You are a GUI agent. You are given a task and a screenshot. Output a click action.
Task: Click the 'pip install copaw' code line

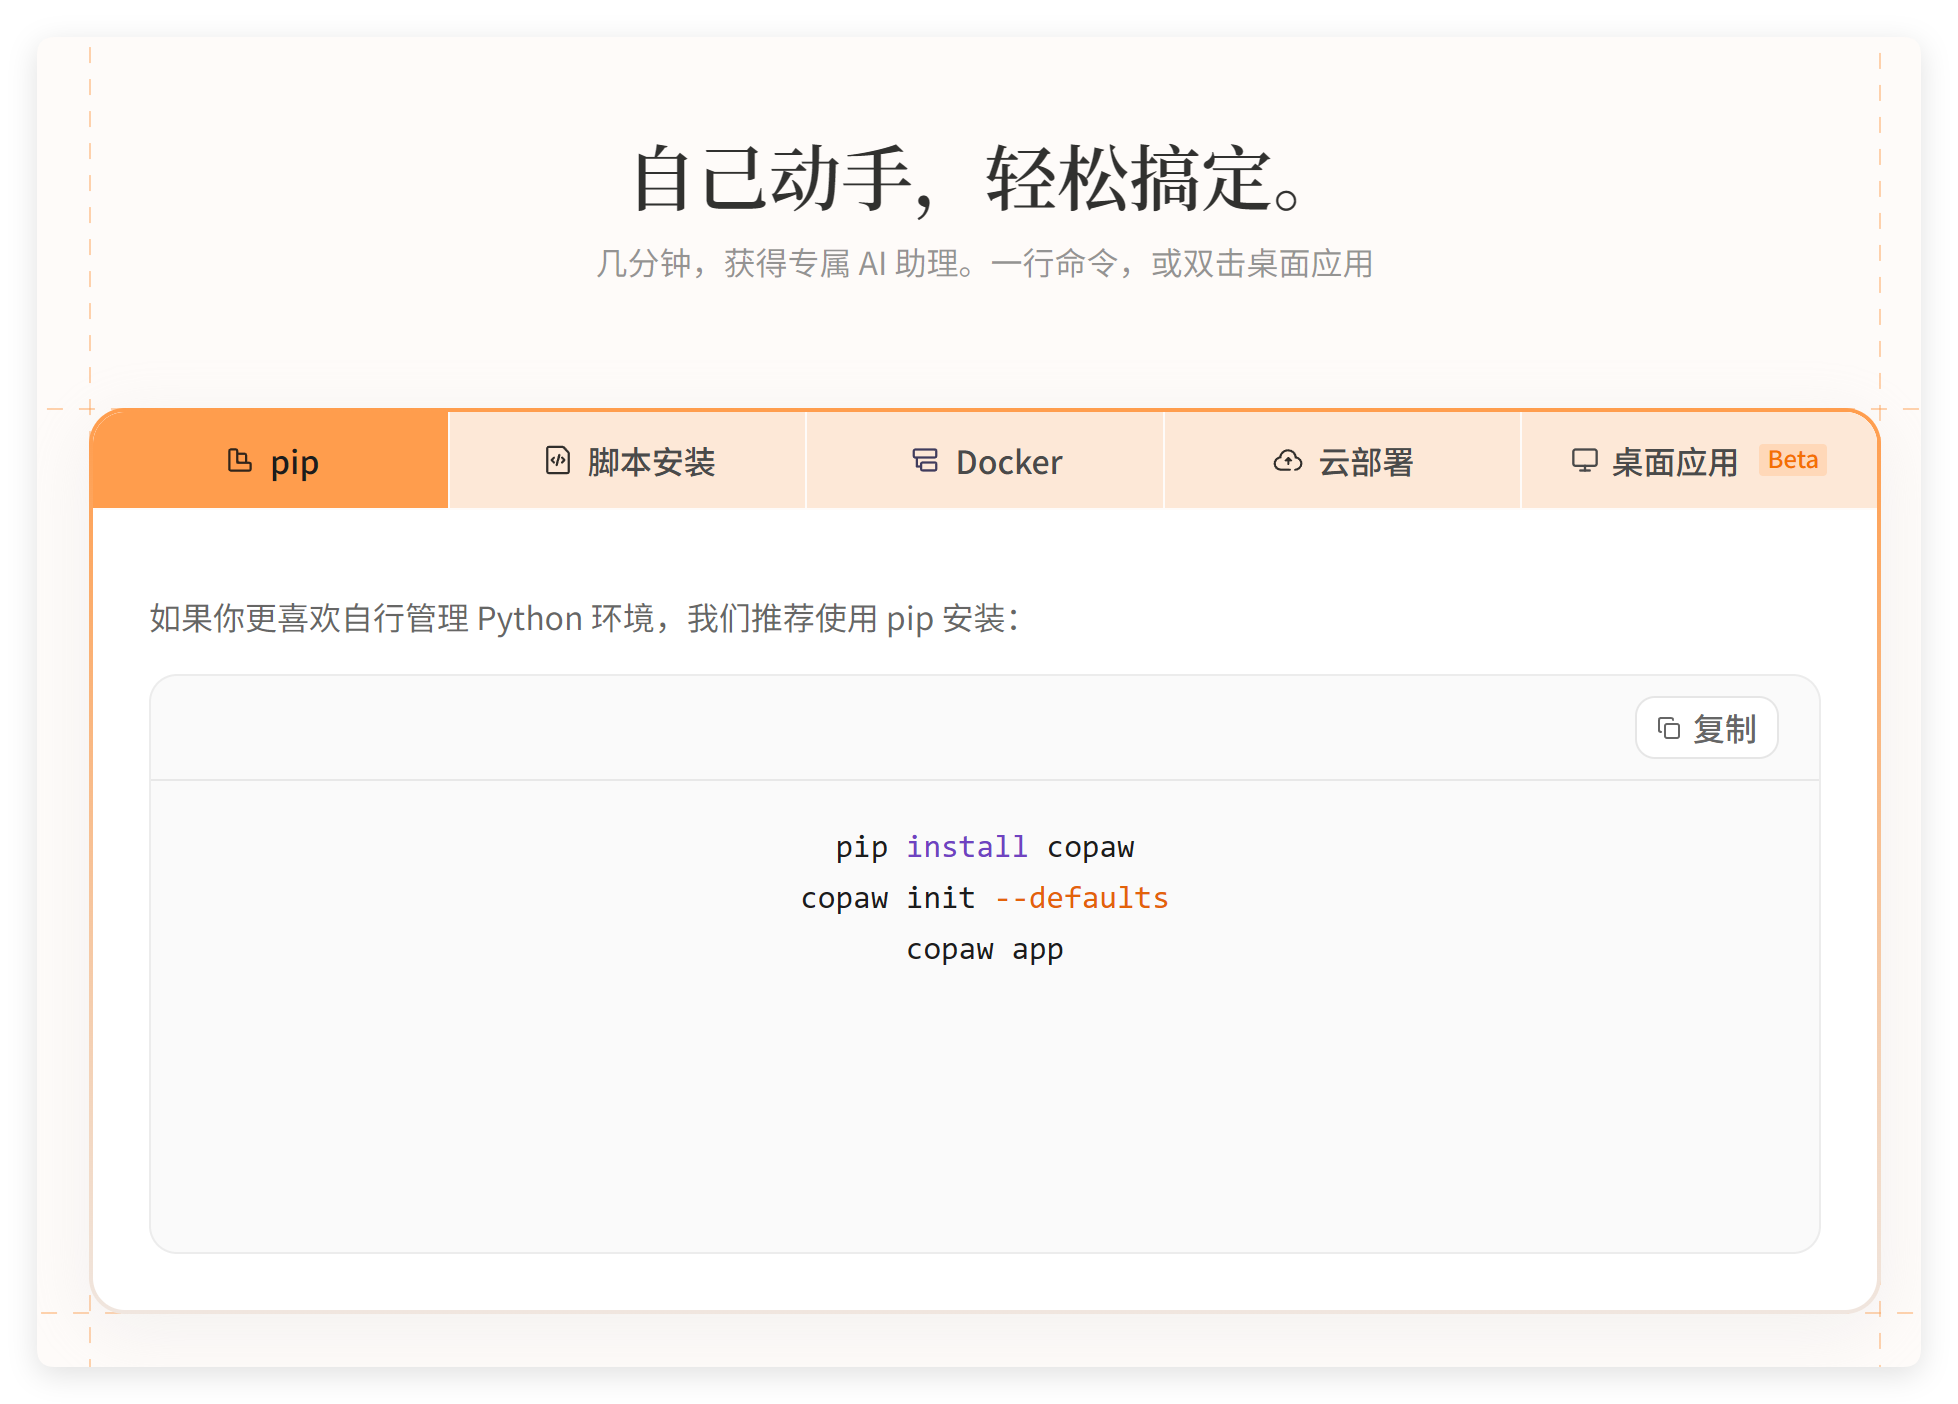pyautogui.click(x=984, y=847)
